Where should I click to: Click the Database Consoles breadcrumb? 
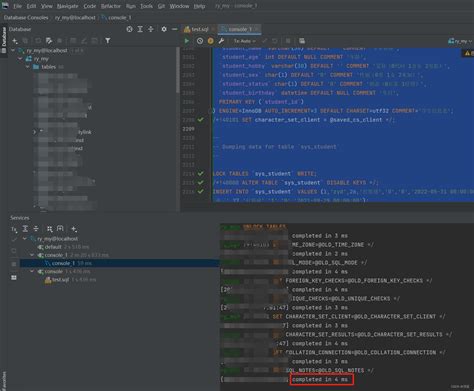[x=26, y=18]
